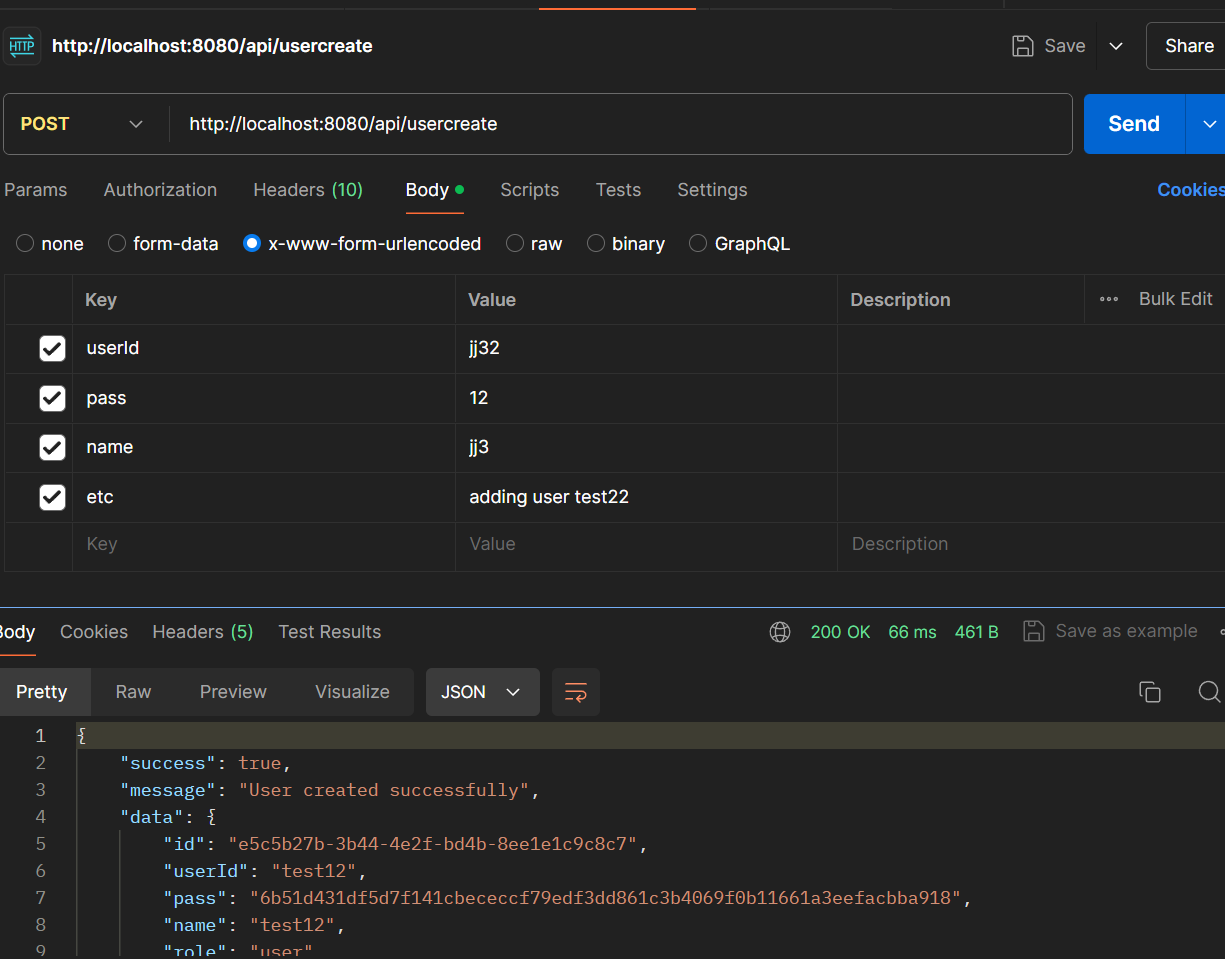Click the 66 ms response time
The height and width of the screenshot is (959, 1225).
pyautogui.click(x=912, y=632)
